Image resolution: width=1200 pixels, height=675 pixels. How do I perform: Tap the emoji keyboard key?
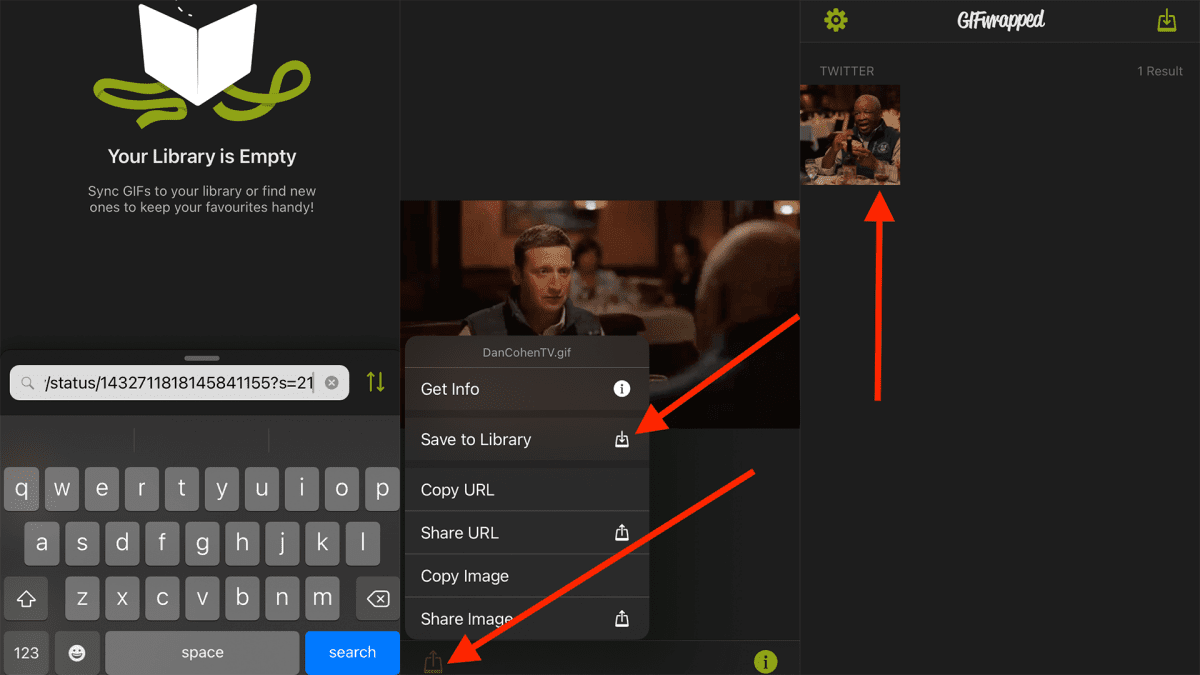click(x=77, y=652)
